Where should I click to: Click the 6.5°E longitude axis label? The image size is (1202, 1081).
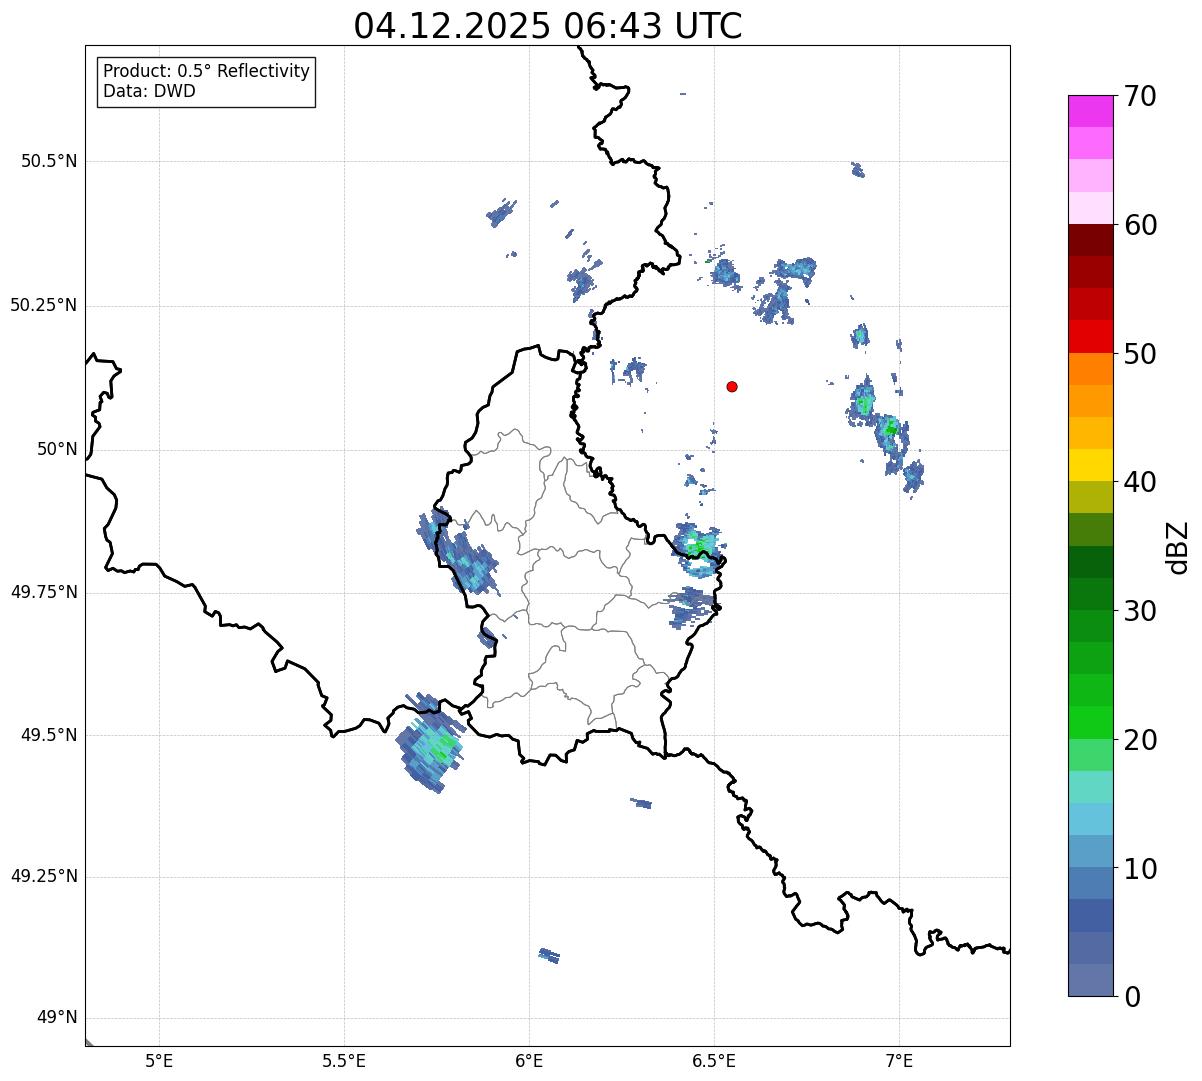[x=714, y=1060]
